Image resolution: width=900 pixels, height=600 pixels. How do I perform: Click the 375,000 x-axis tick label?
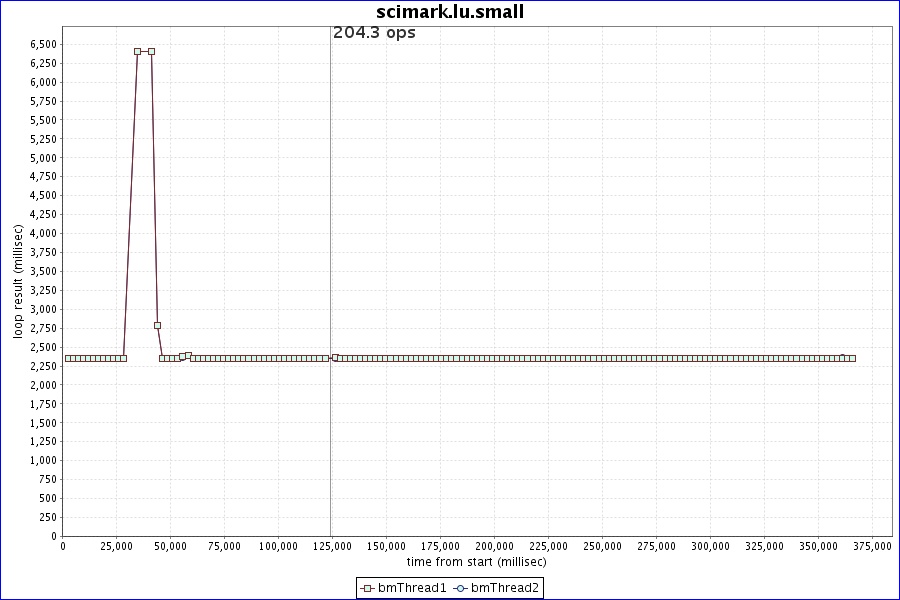[x=871, y=546]
